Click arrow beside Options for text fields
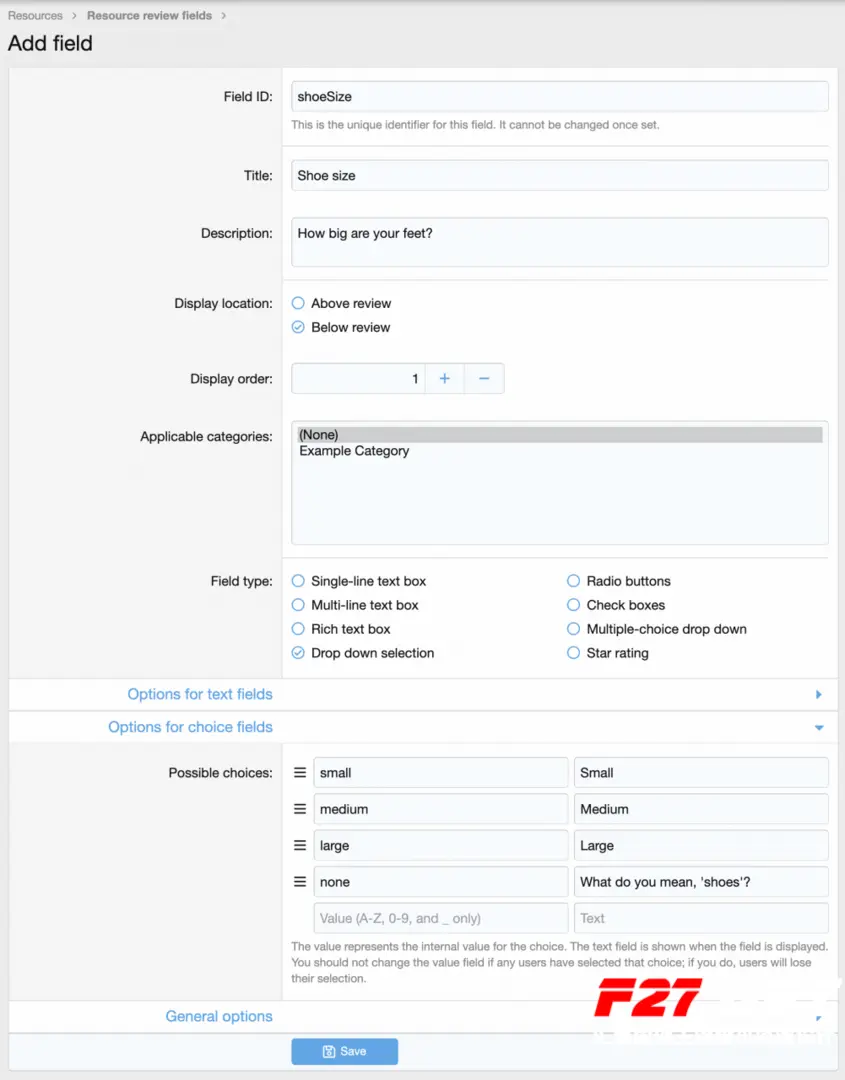 pyautogui.click(x=819, y=694)
